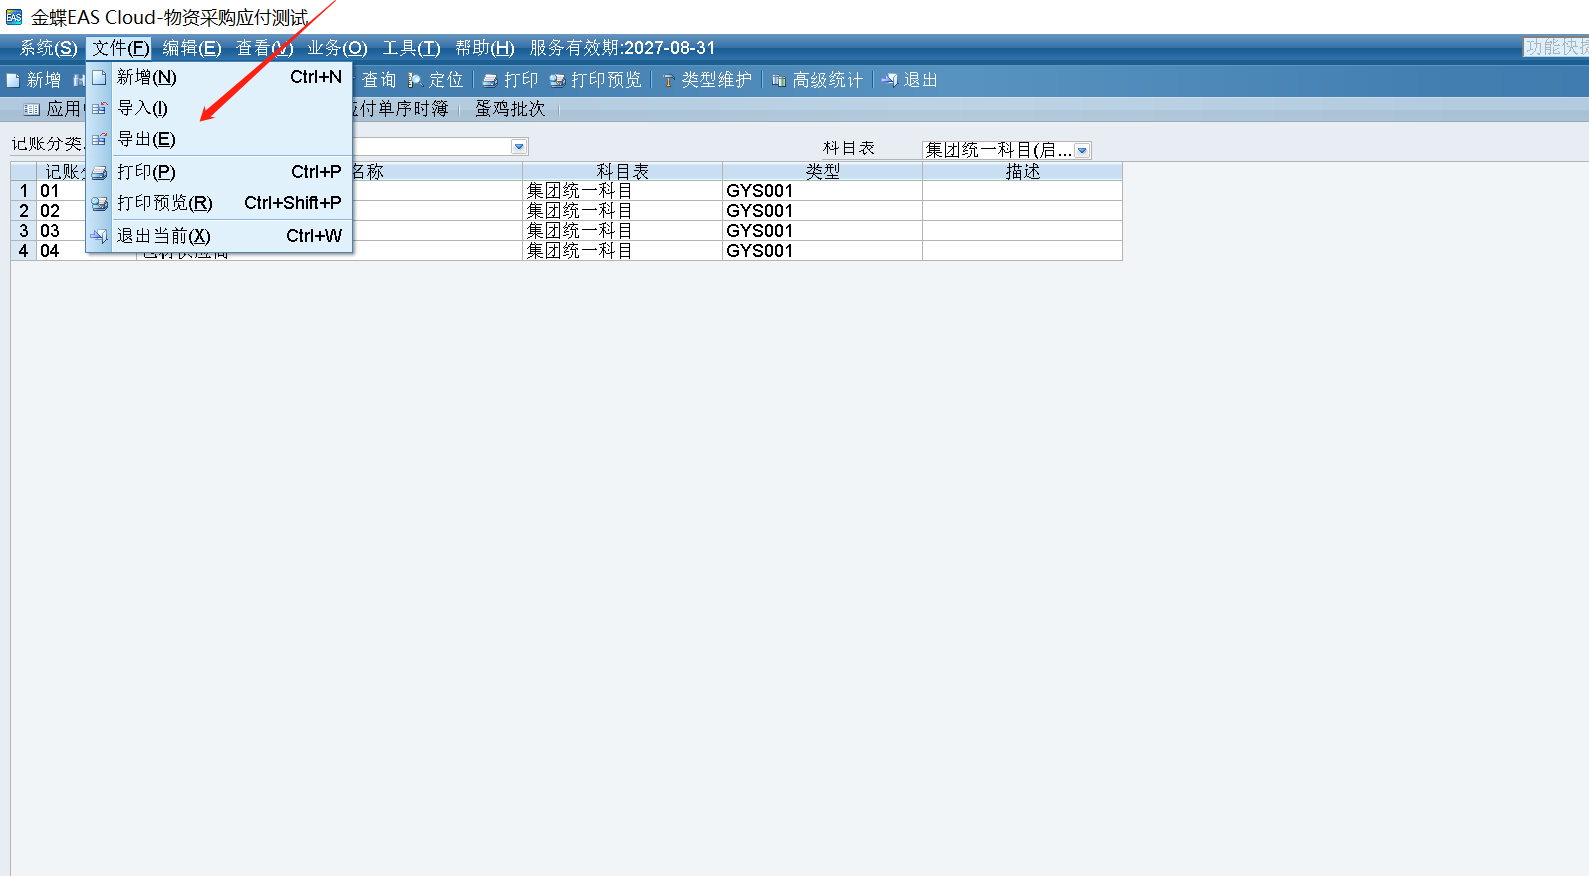Screen dimensions: 1589x876
Task: Expand the 科目表 combo box arrow
Action: point(1082,150)
